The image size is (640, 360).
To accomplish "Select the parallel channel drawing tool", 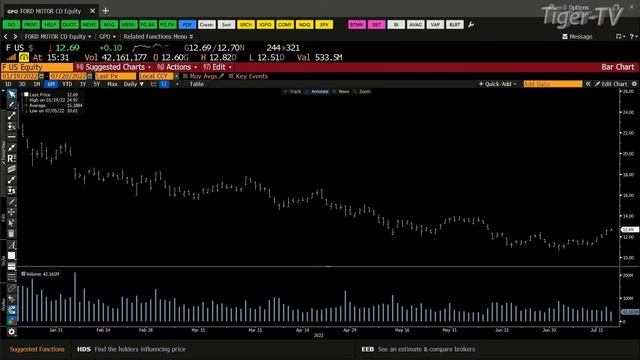I will (x=11, y=169).
